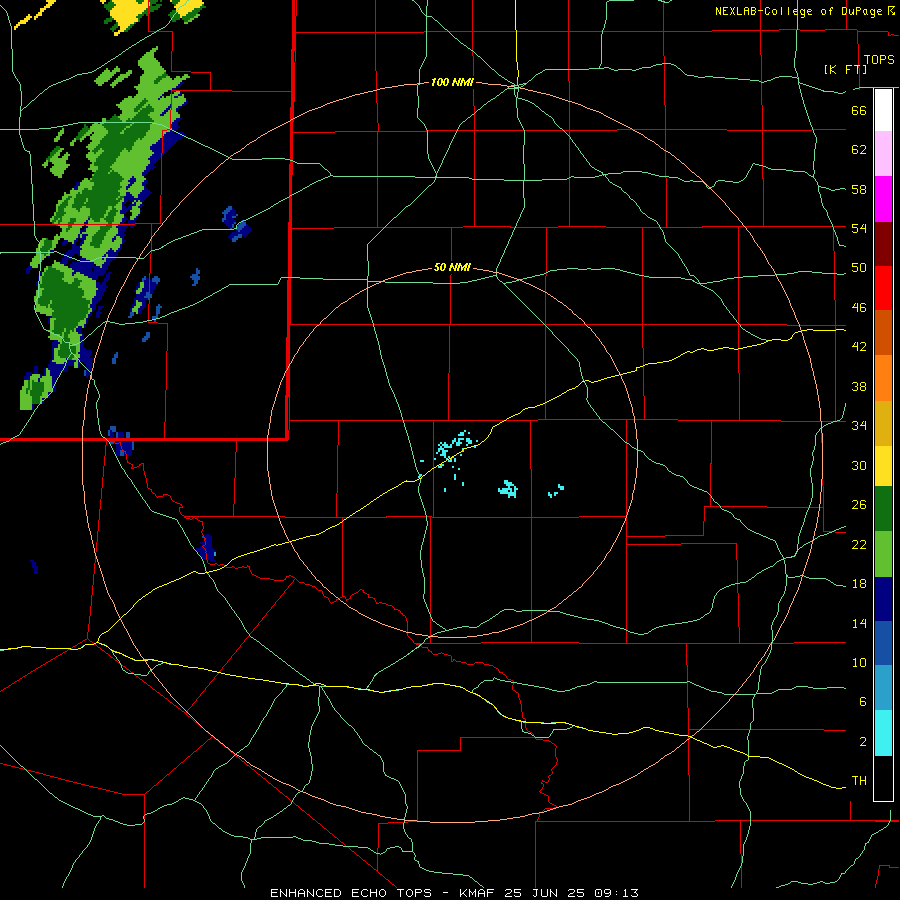Viewport: 900px width, 900px height.
Task: Click the light green legend swatch
Action: 883,554
